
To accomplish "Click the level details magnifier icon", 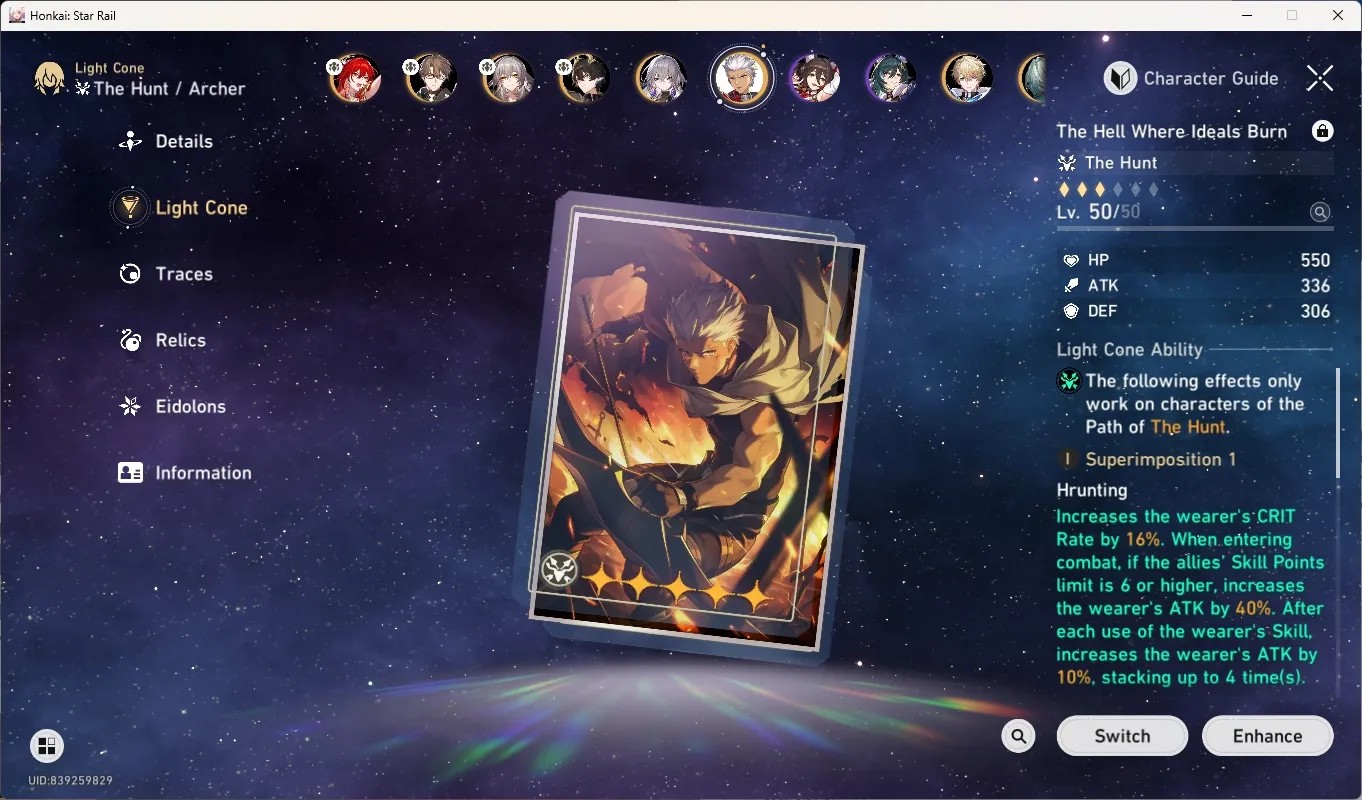I will (1320, 212).
